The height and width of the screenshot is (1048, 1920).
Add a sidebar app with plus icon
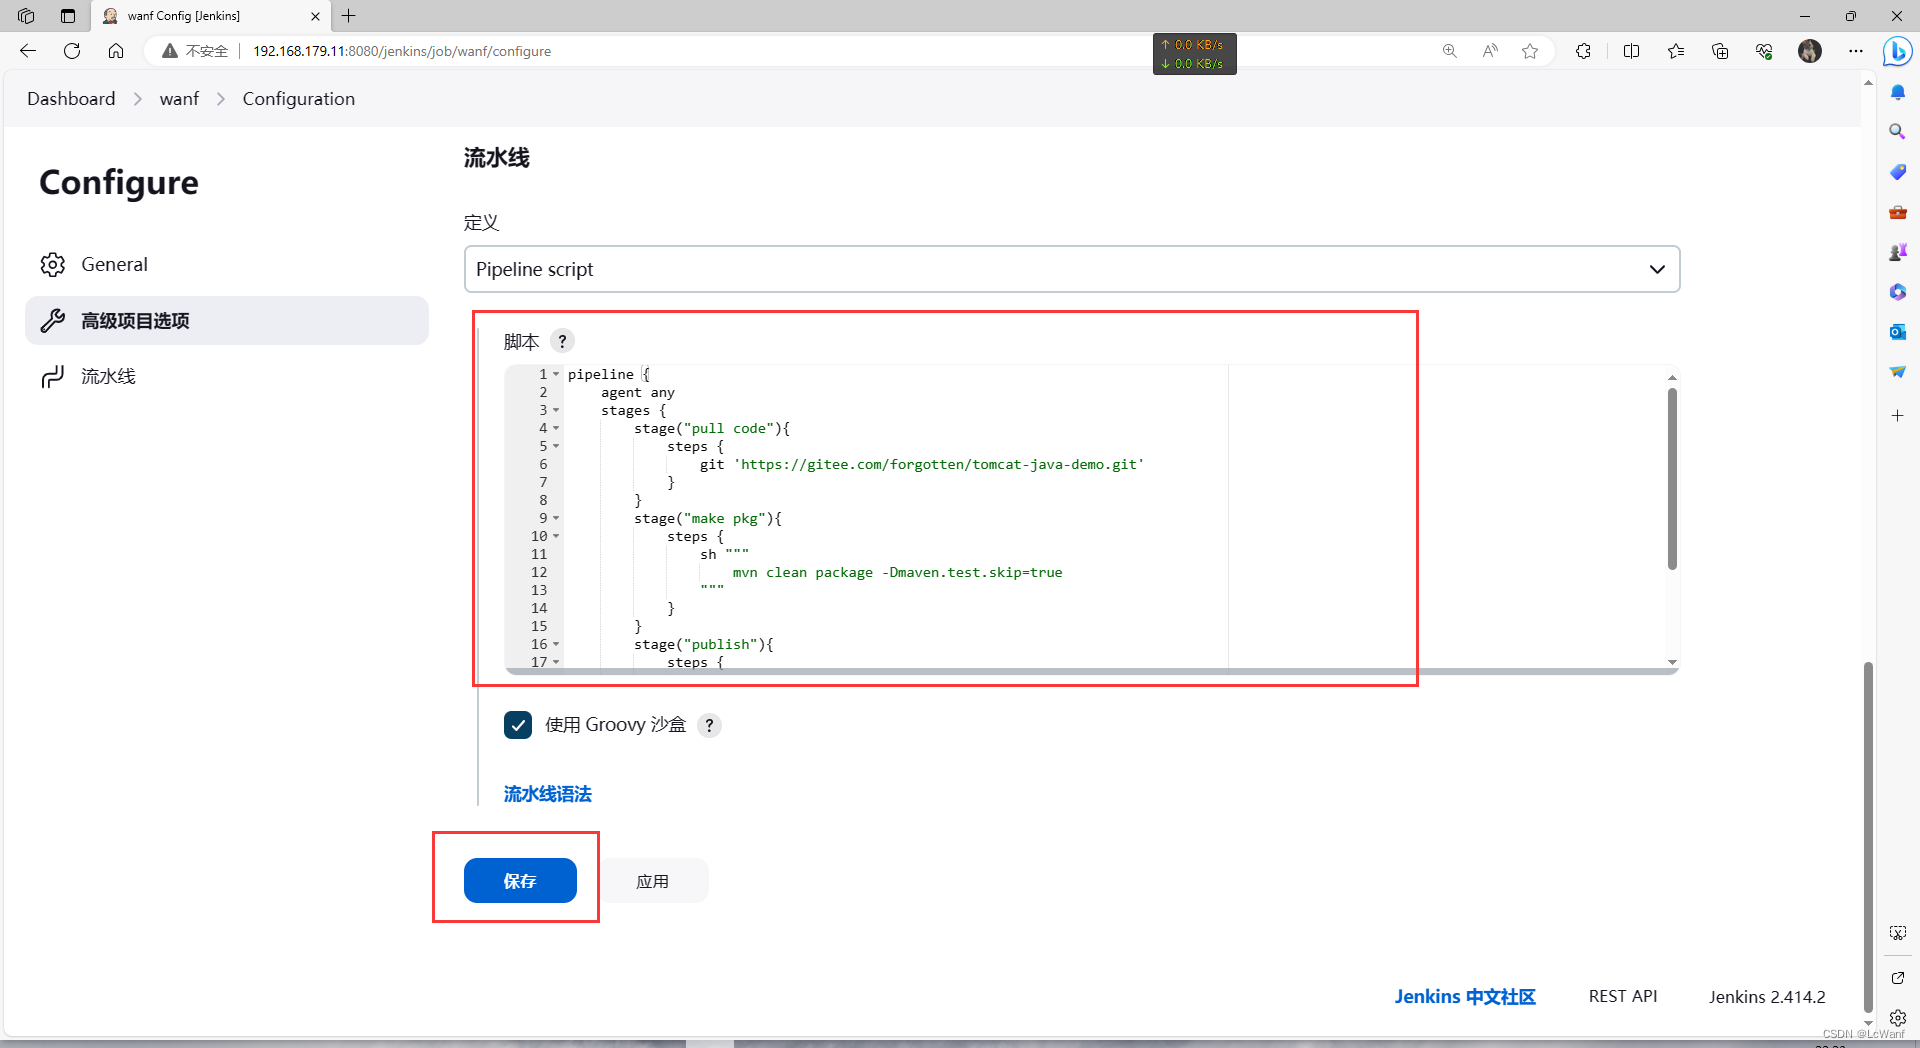coord(1897,415)
